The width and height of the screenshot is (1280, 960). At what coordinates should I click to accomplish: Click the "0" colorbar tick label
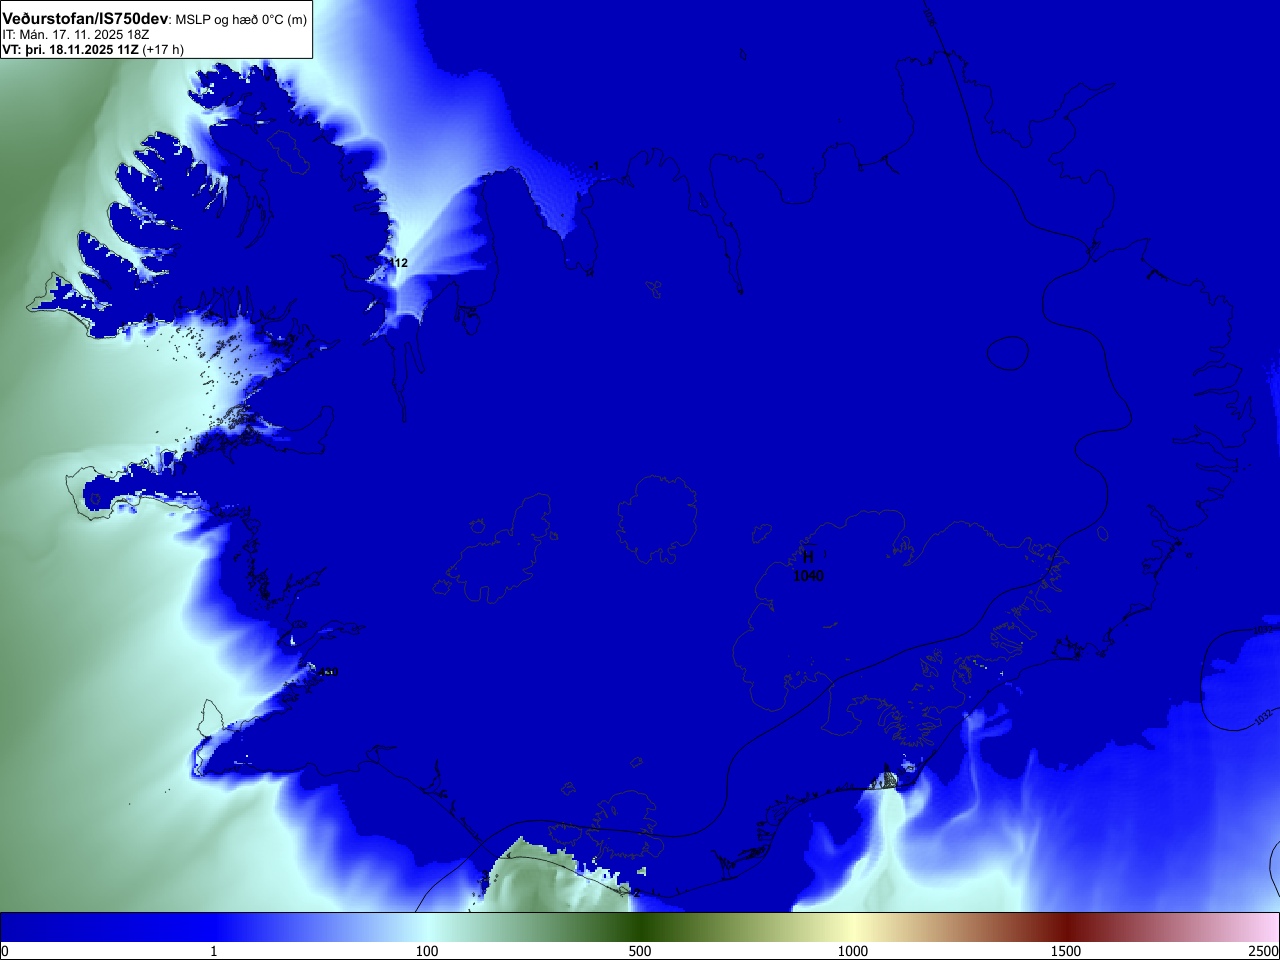pos(4,951)
